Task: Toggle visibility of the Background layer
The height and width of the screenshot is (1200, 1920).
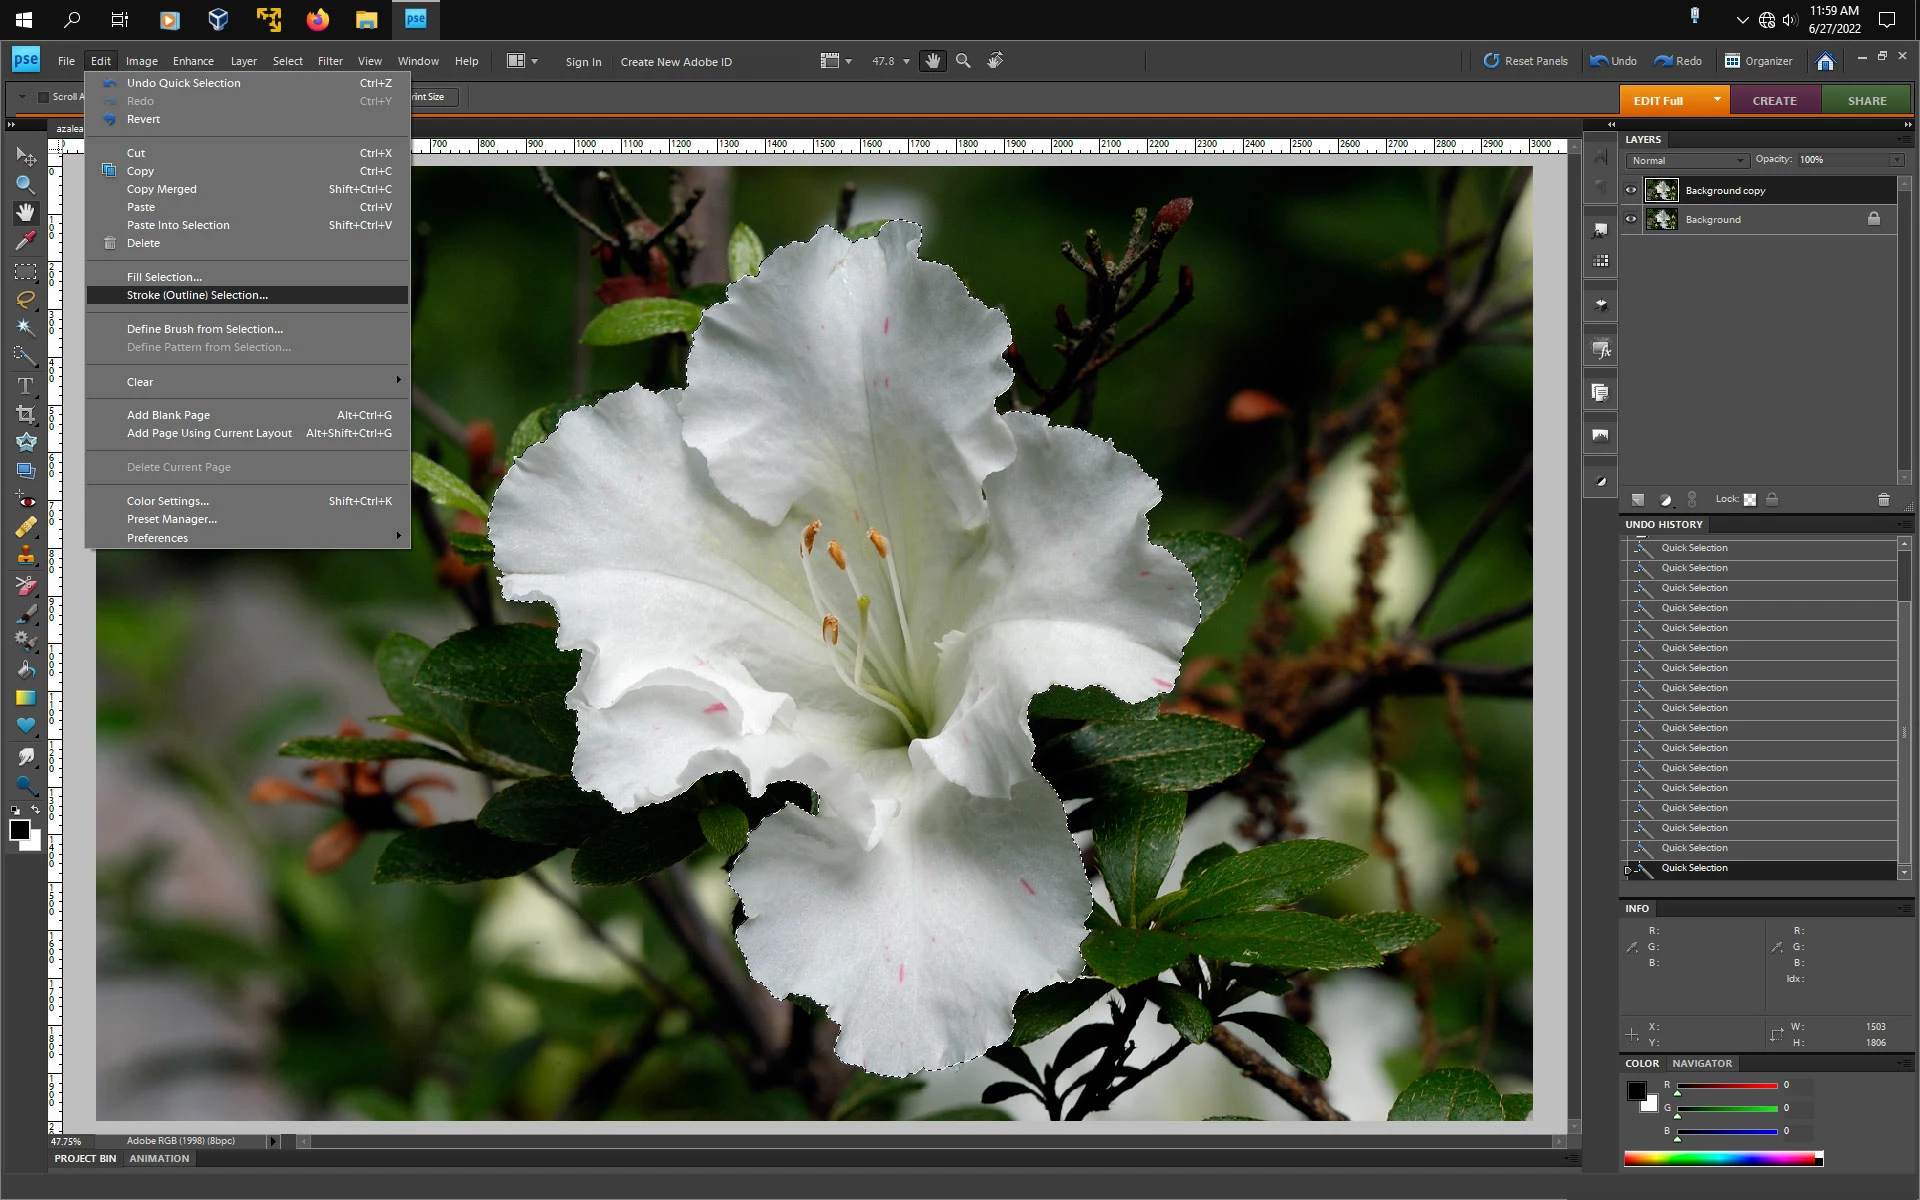Action: point(1631,219)
